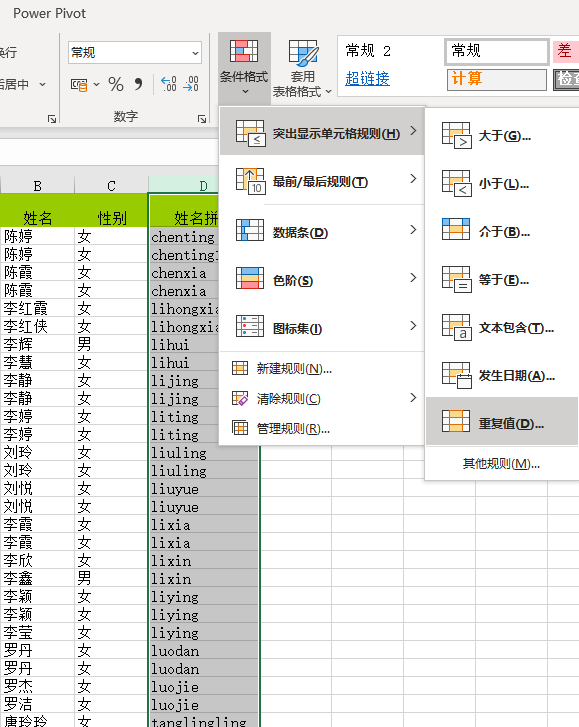This screenshot has height=727, width=579.
Task: Expand Top/Bottom Rules (最前/最后规则) submenu
Action: (322, 181)
